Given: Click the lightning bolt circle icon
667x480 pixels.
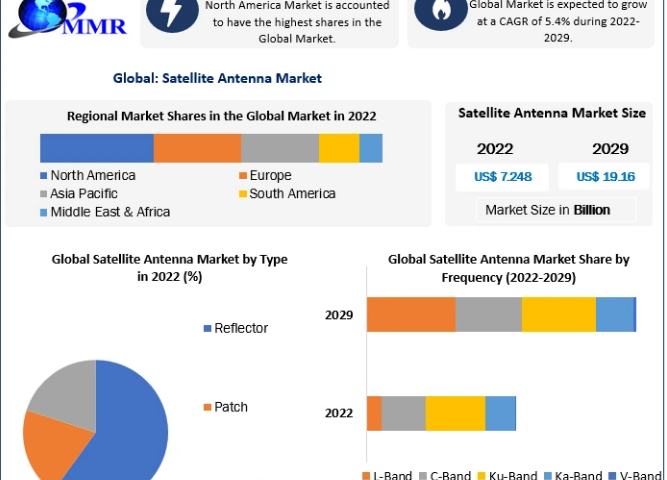Looking at the screenshot, I should point(172,13).
